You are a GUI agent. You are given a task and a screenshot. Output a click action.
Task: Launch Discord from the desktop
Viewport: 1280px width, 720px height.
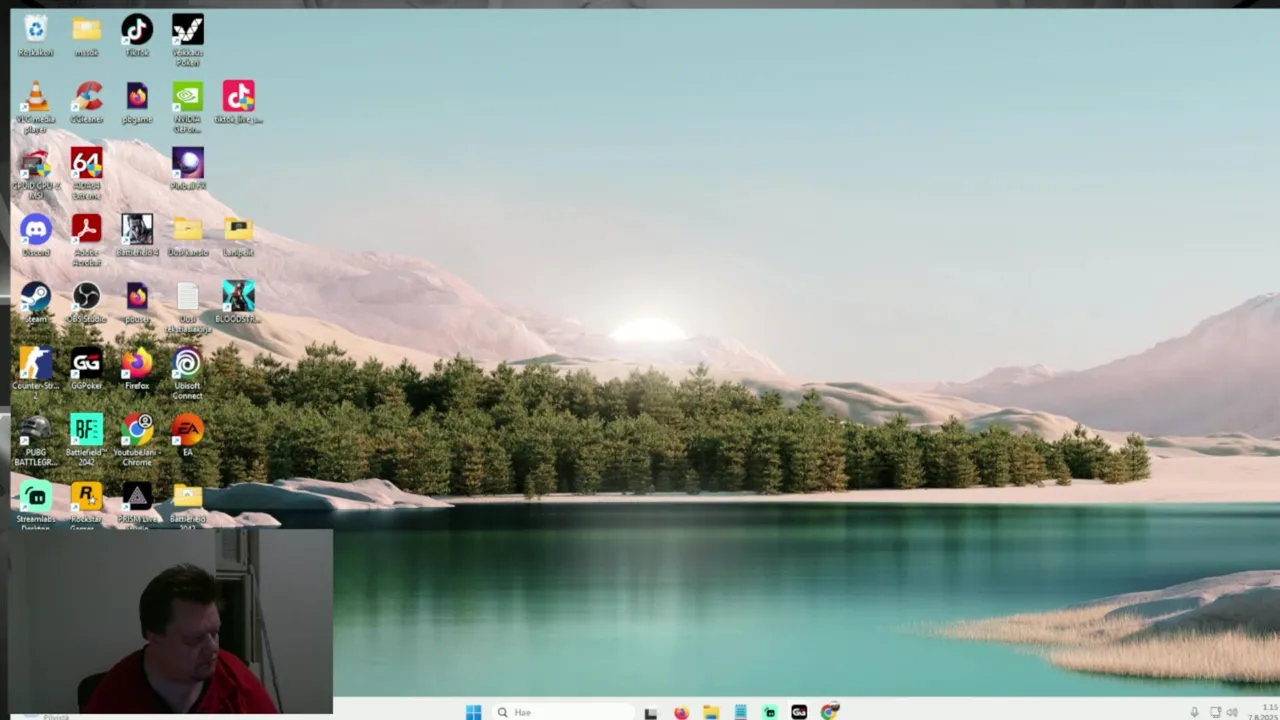tap(36, 235)
